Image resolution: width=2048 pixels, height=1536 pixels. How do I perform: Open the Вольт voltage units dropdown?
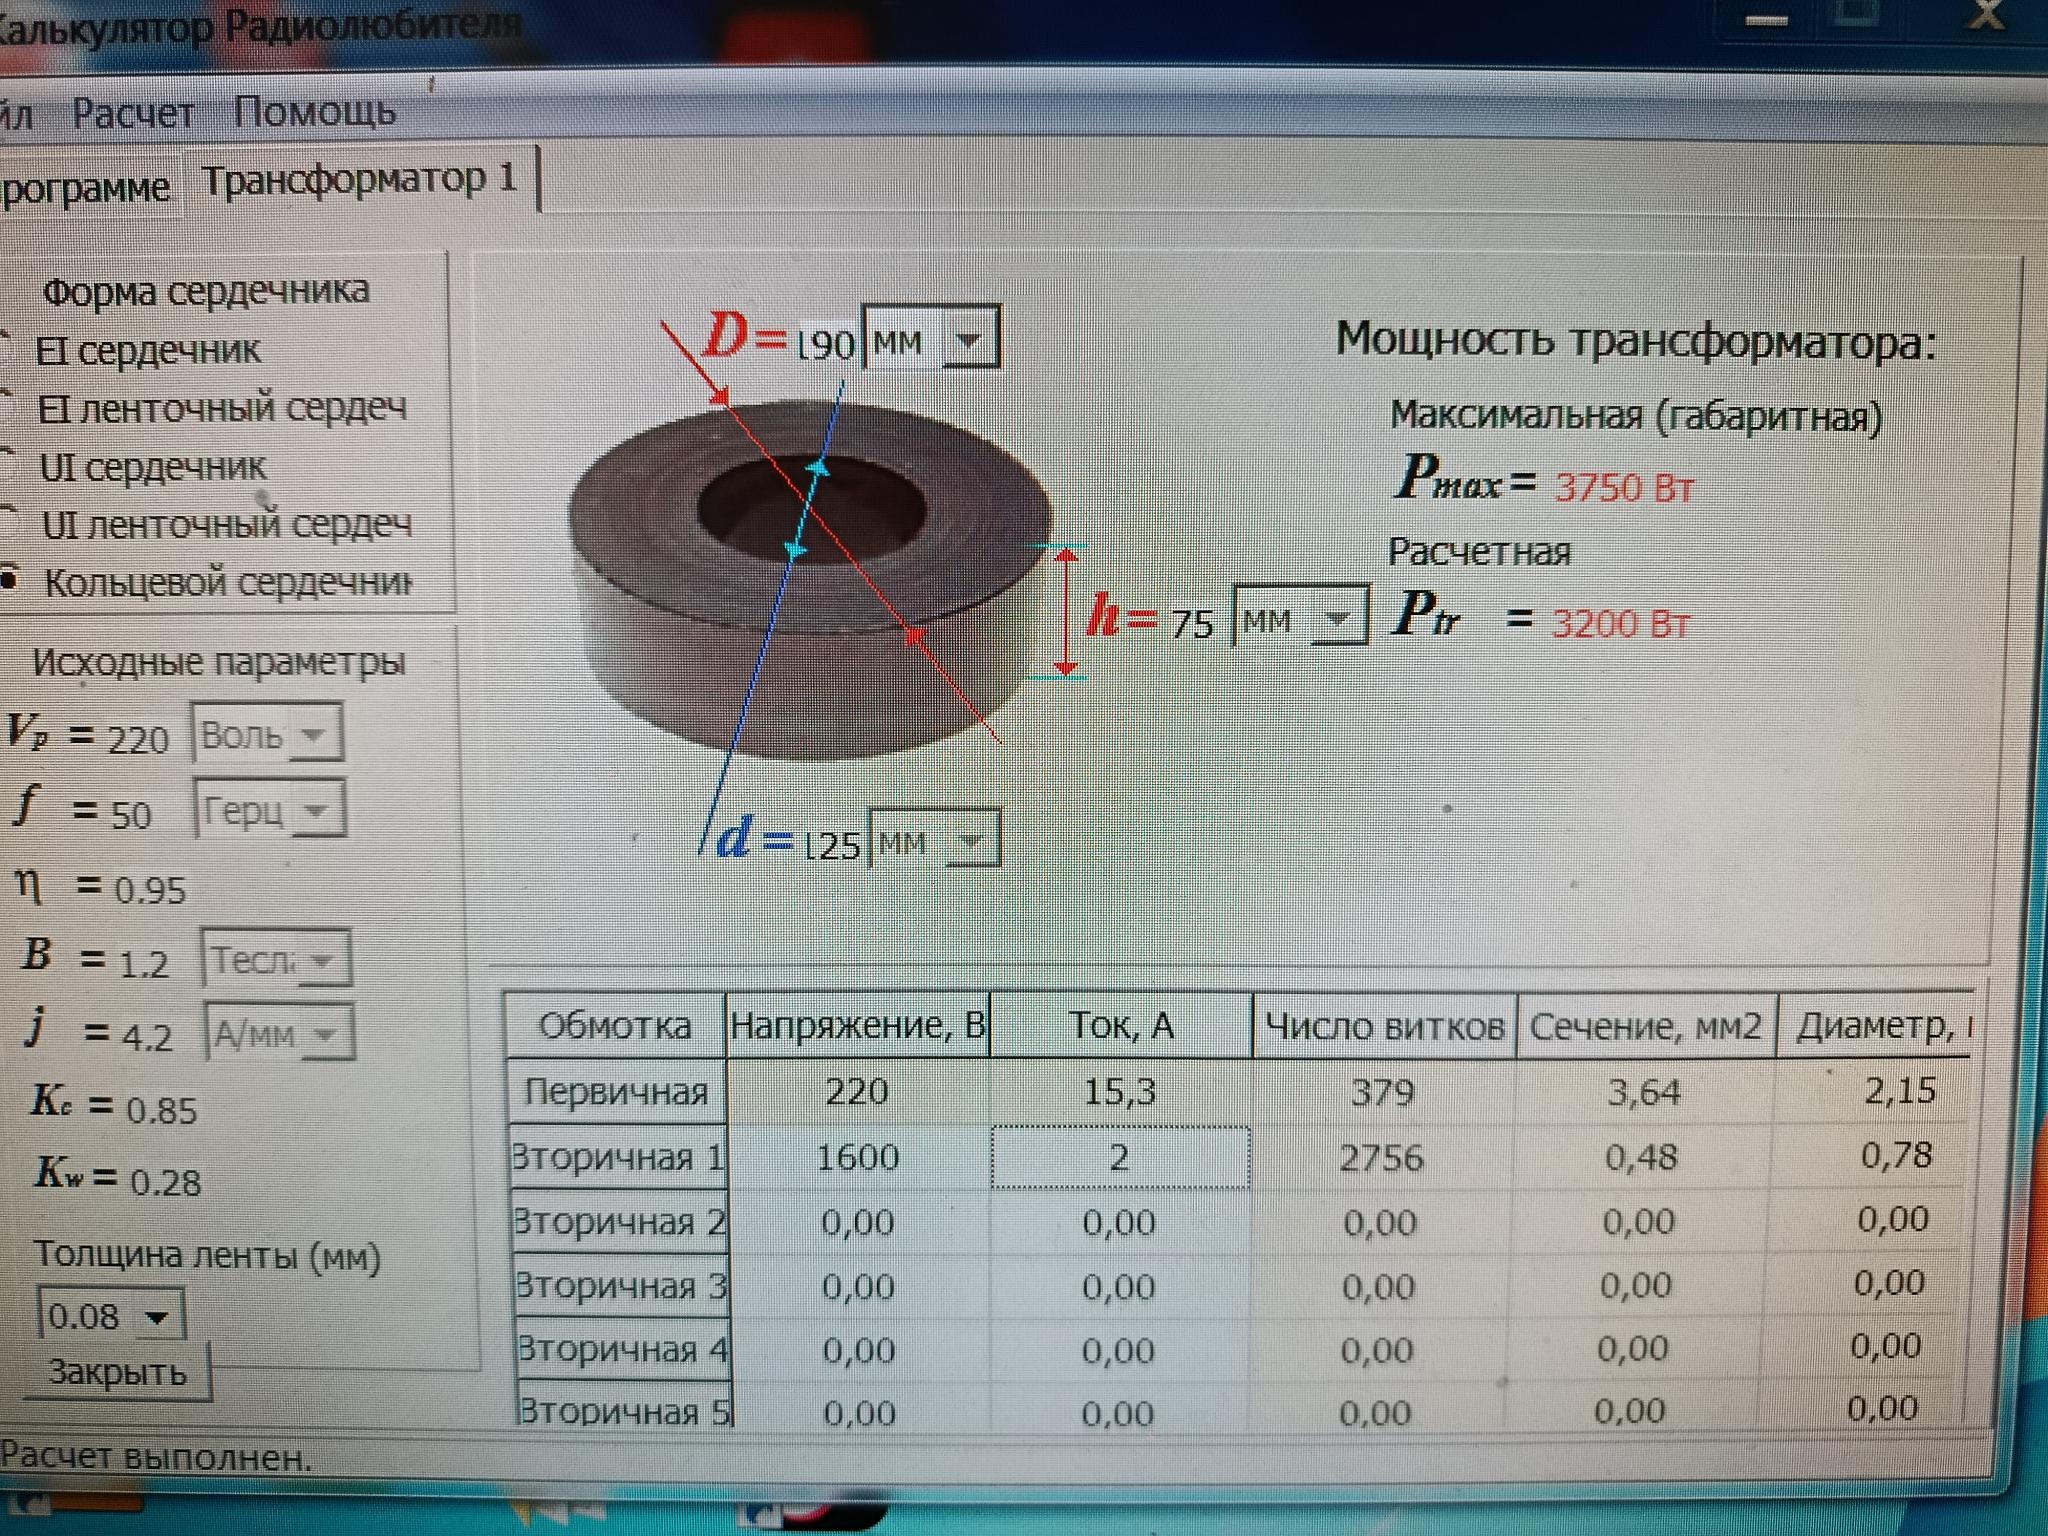click(x=314, y=735)
